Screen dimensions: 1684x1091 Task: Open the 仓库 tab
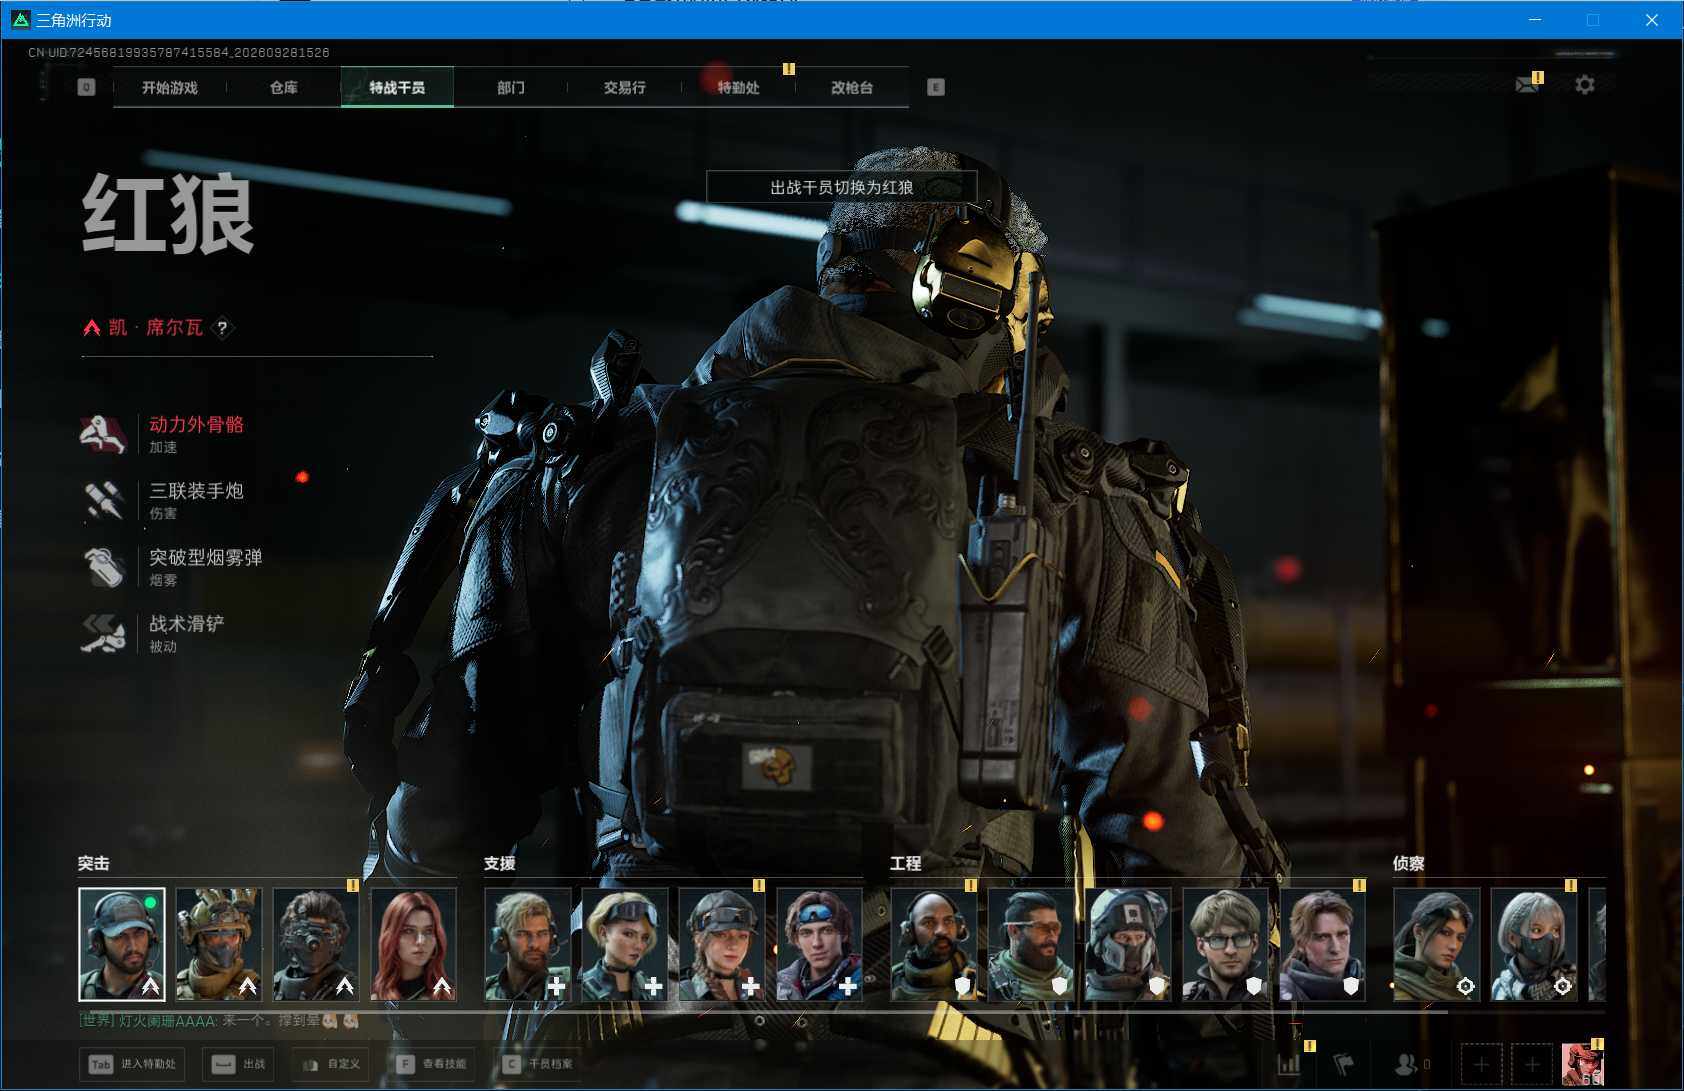click(x=284, y=87)
